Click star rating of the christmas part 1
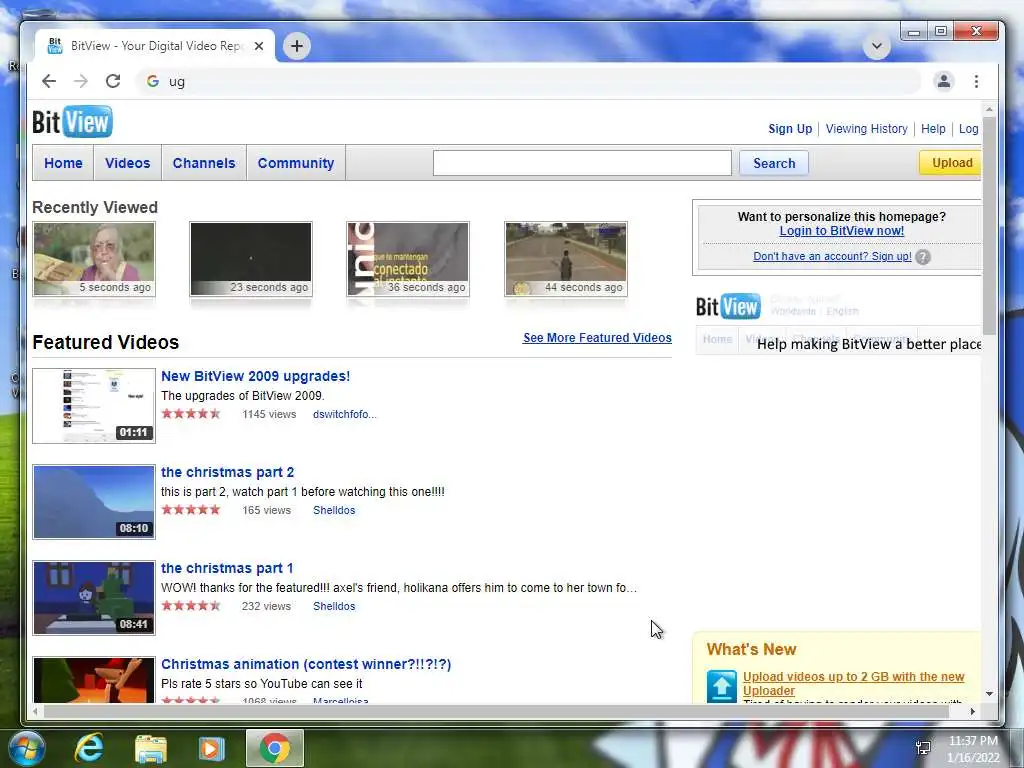 pyautogui.click(x=191, y=605)
